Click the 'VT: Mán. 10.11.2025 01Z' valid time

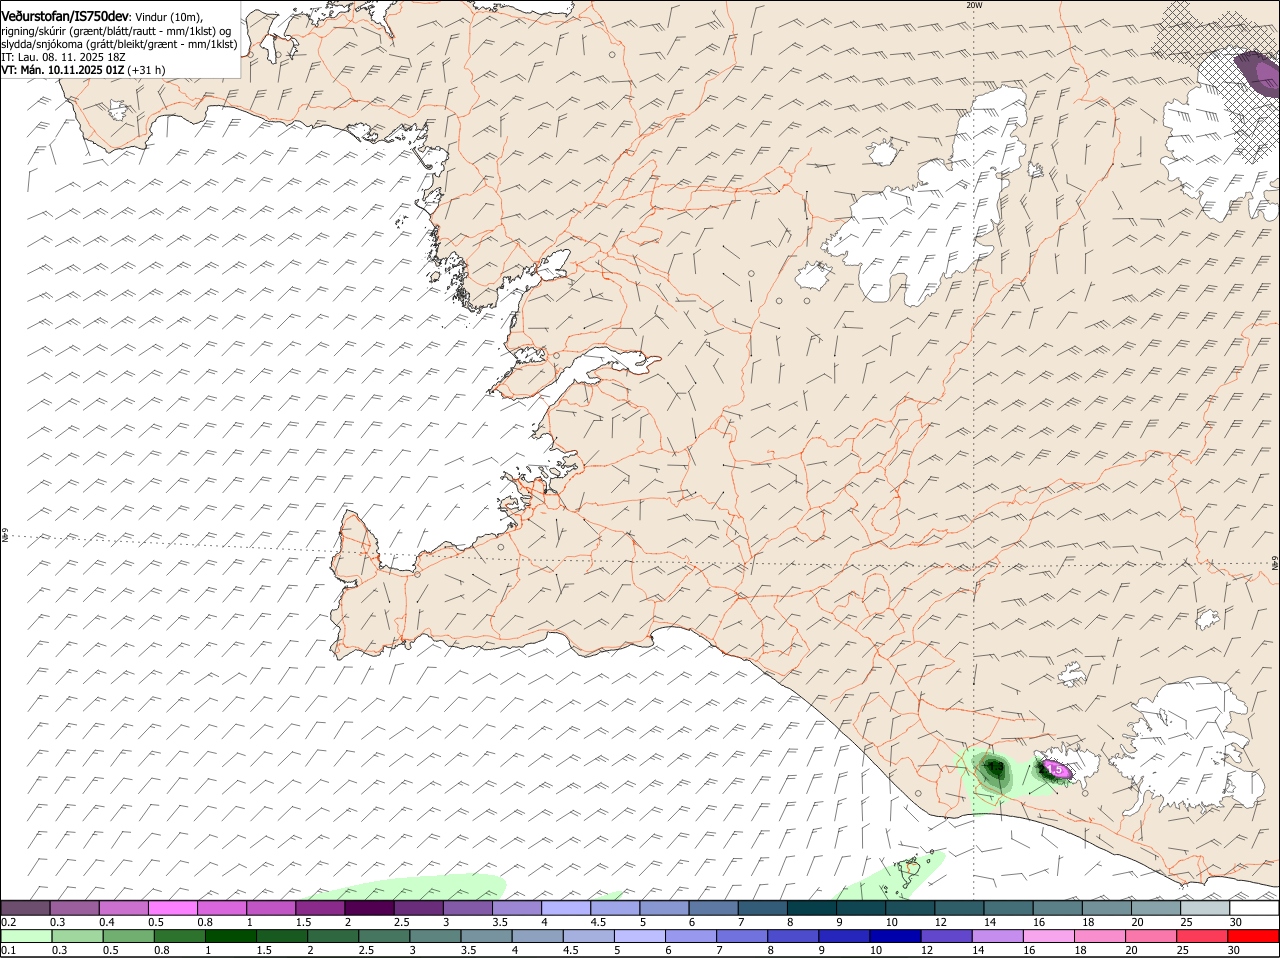[62, 70]
